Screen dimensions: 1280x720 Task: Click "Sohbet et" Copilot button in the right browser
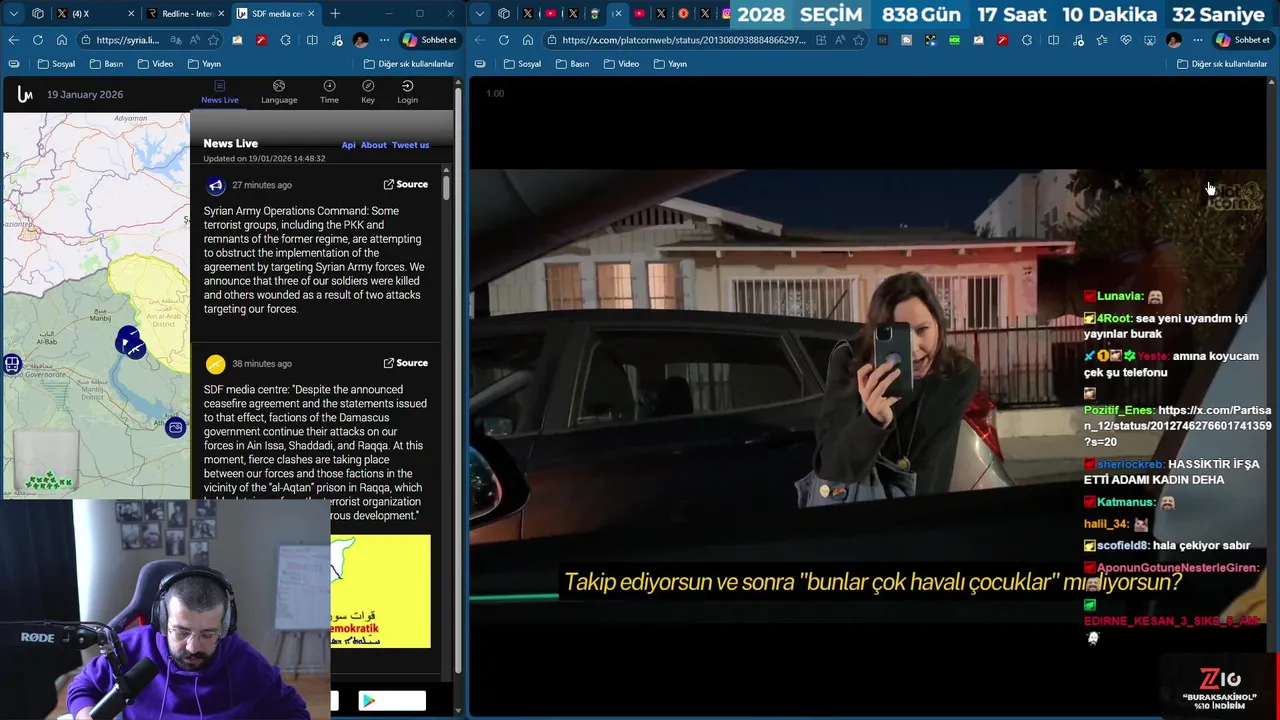pyautogui.click(x=1243, y=40)
